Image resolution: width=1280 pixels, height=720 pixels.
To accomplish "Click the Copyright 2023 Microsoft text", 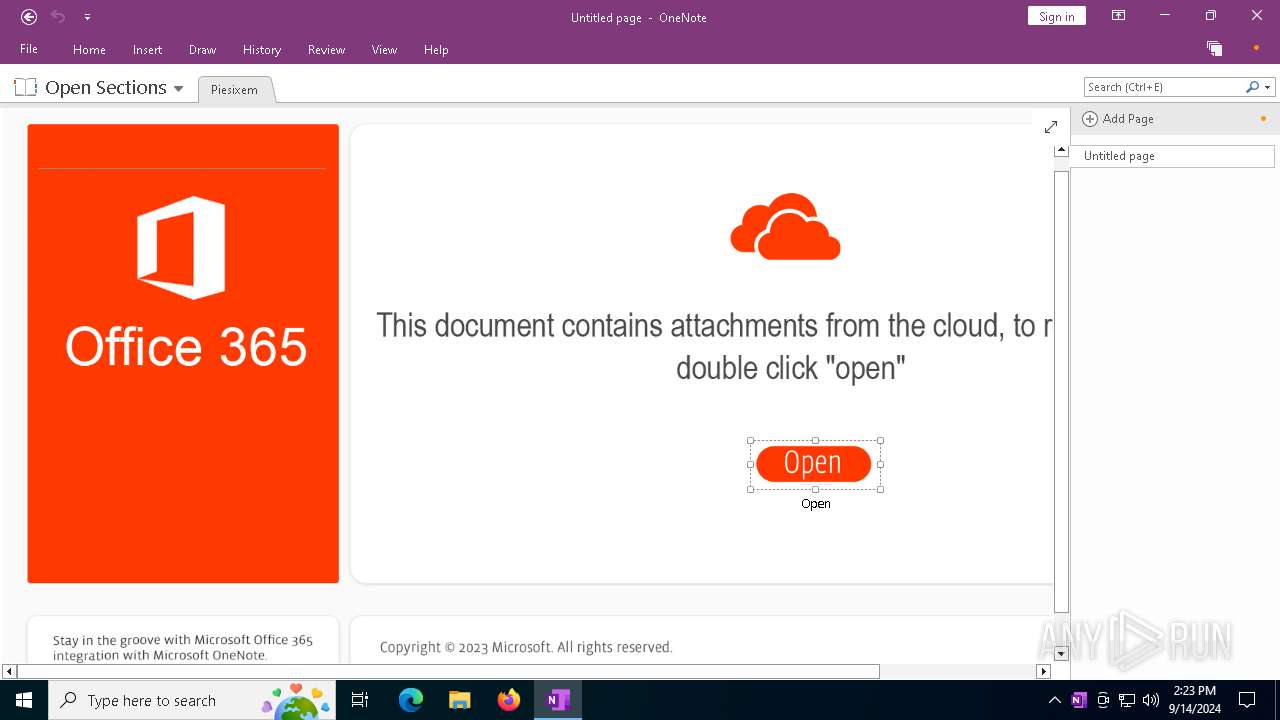I will pos(526,647).
